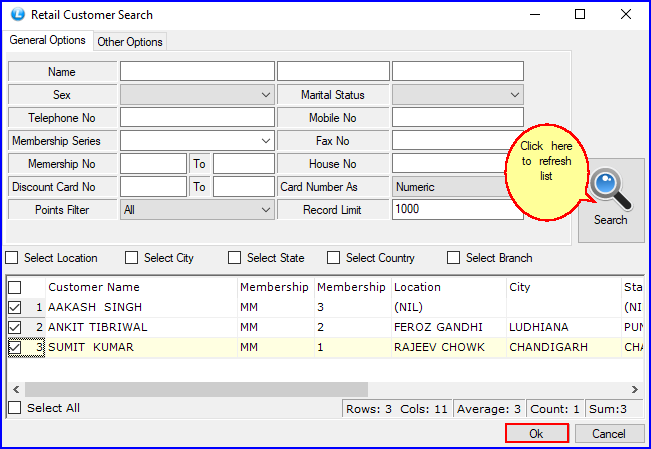Screen dimensions: 651x449
Task: Click the Location column header
Action: tap(448, 287)
